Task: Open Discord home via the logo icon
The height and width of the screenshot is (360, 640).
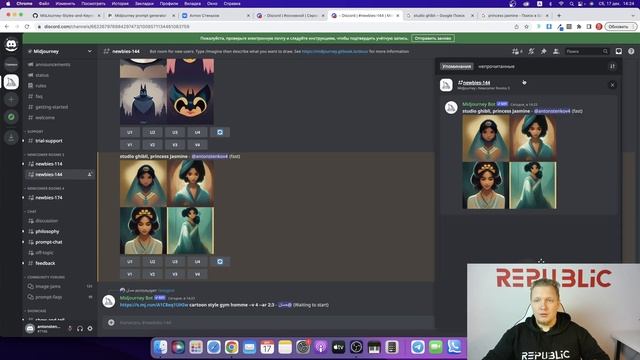Action: [x=11, y=45]
